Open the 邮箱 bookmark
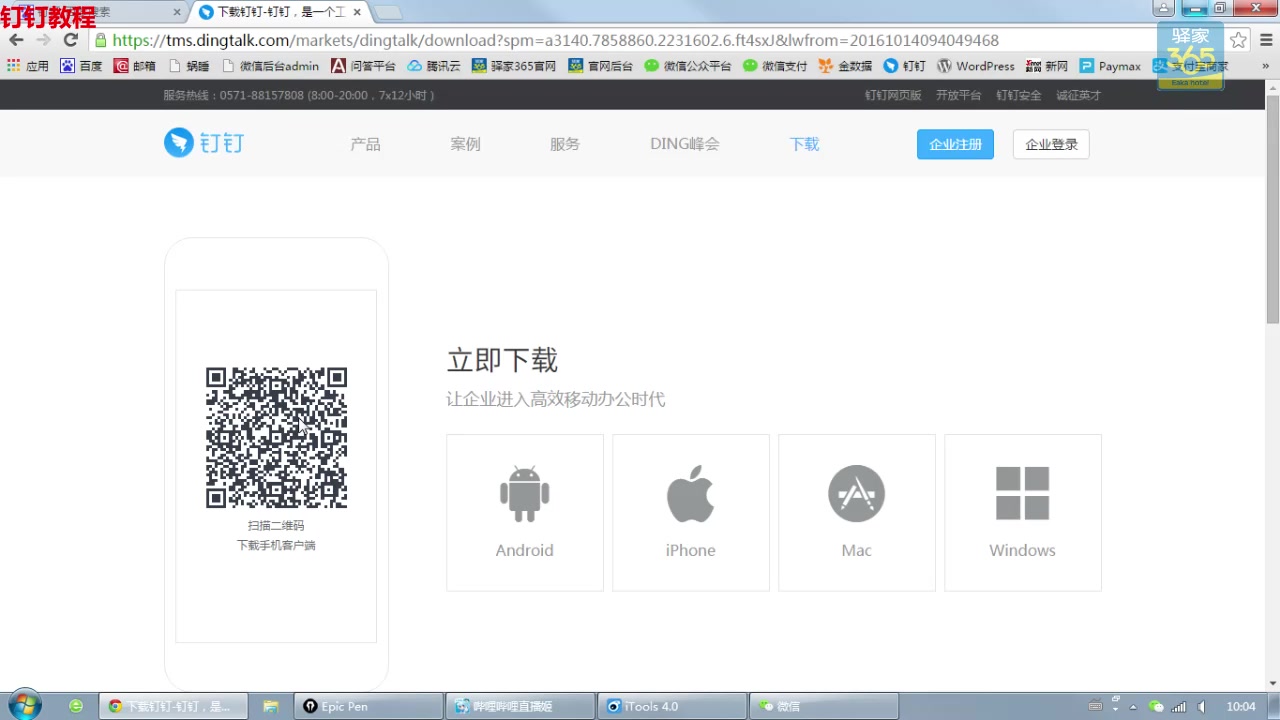 (x=134, y=66)
